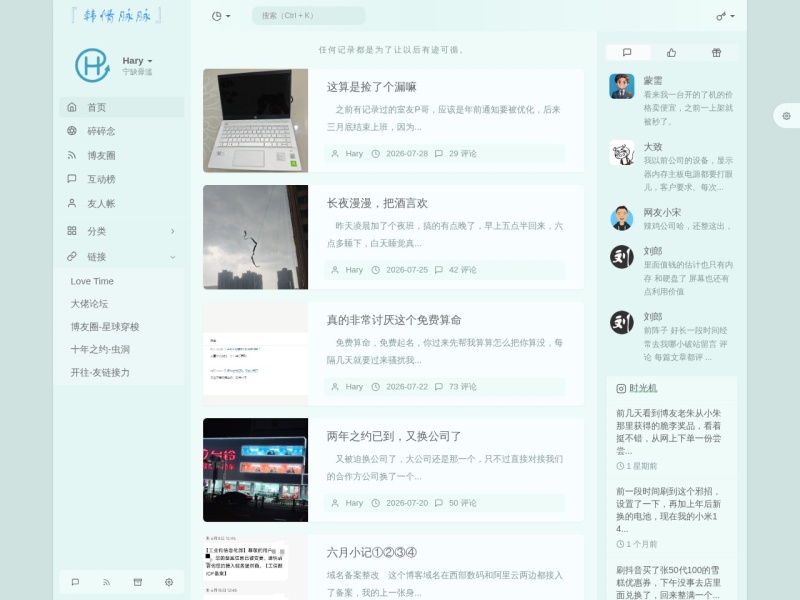Viewport: 800px width, 600px height.
Task: Focus the 搜索 search field
Action: pyautogui.click(x=309, y=16)
